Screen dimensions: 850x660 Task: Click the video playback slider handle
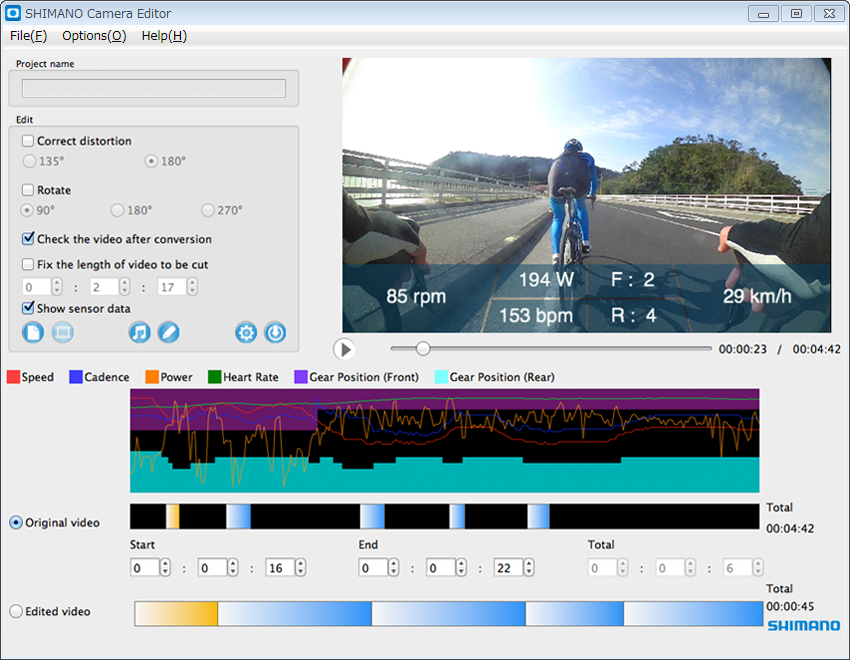tap(423, 348)
